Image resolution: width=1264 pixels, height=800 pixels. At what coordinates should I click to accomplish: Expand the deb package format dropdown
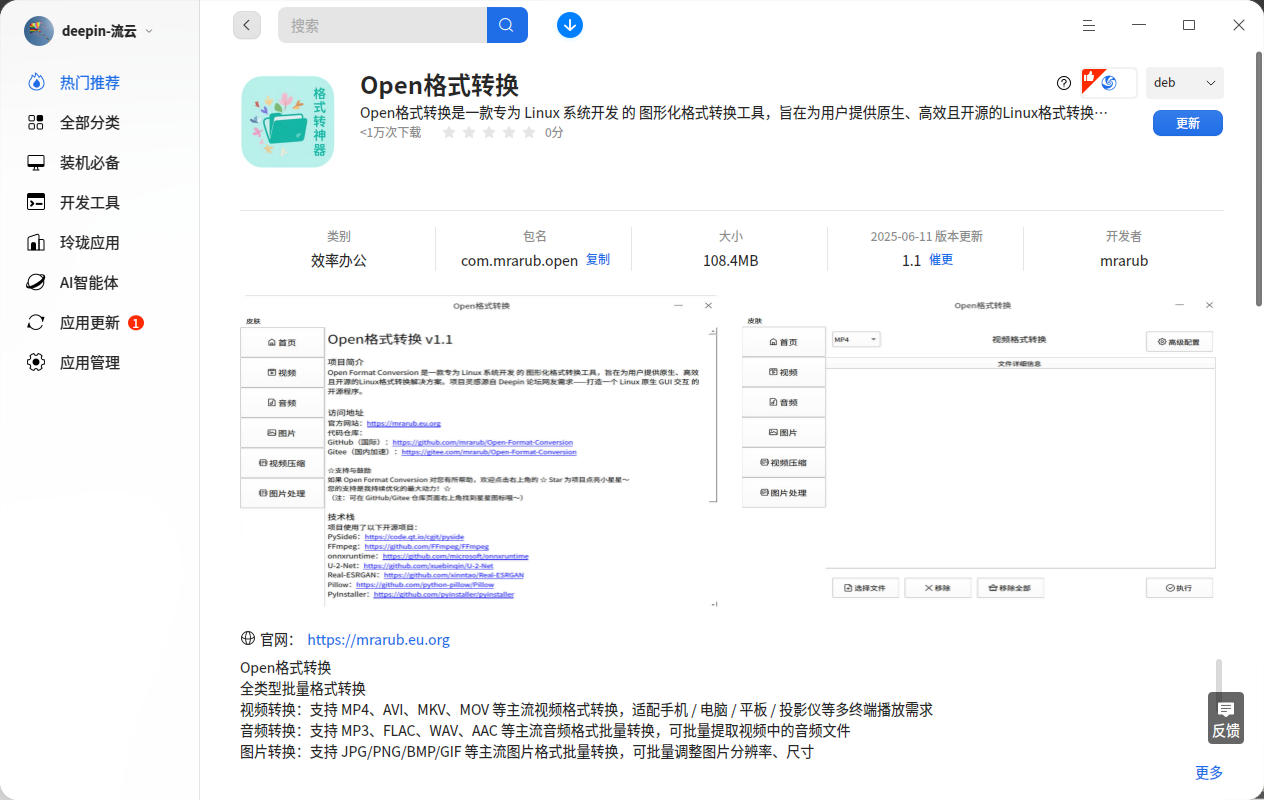pyautogui.click(x=1185, y=83)
